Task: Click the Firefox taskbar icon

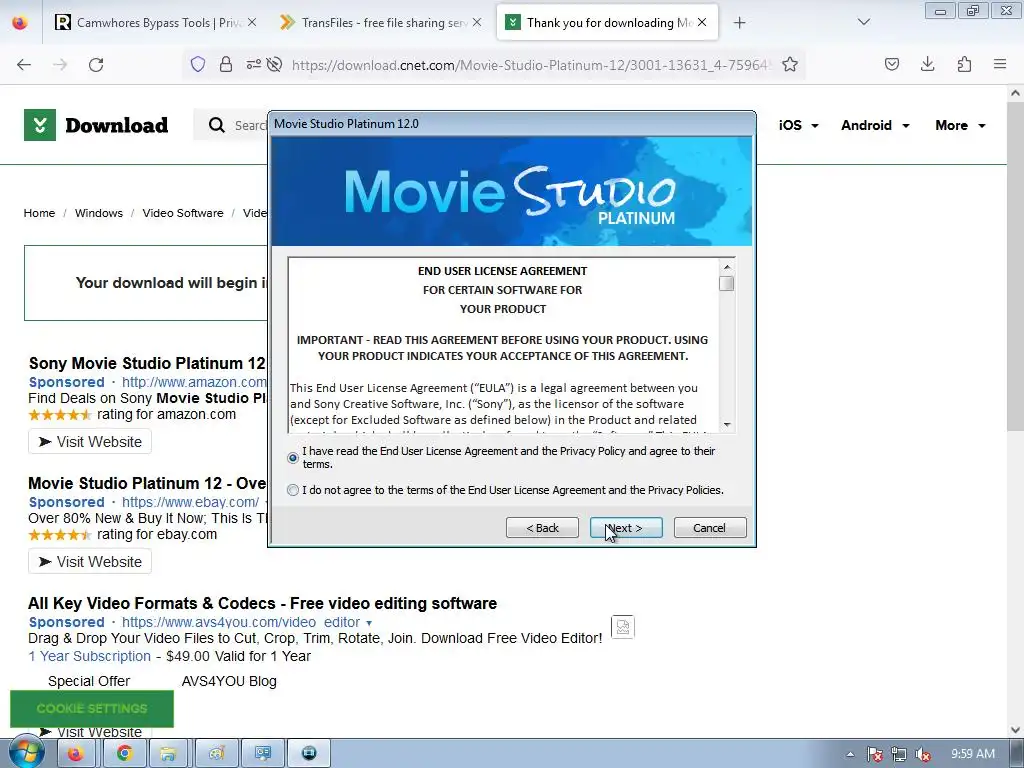Action: [x=76, y=753]
